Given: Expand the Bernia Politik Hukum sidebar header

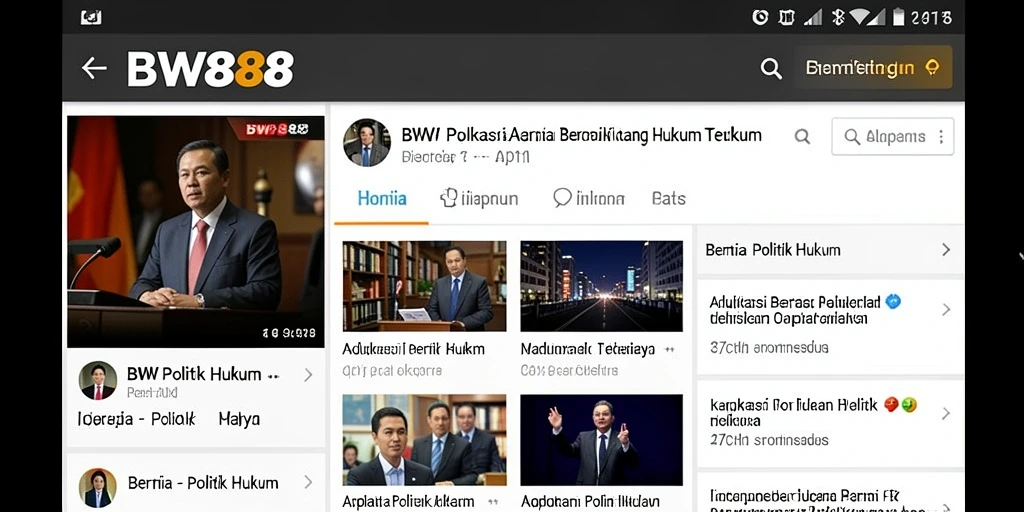Looking at the screenshot, I should tap(830, 249).
